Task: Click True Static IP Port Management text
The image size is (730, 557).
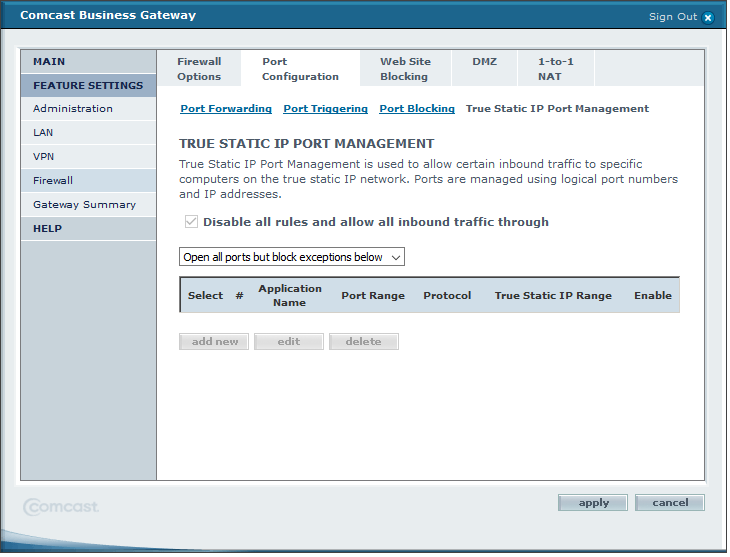Action: click(559, 109)
